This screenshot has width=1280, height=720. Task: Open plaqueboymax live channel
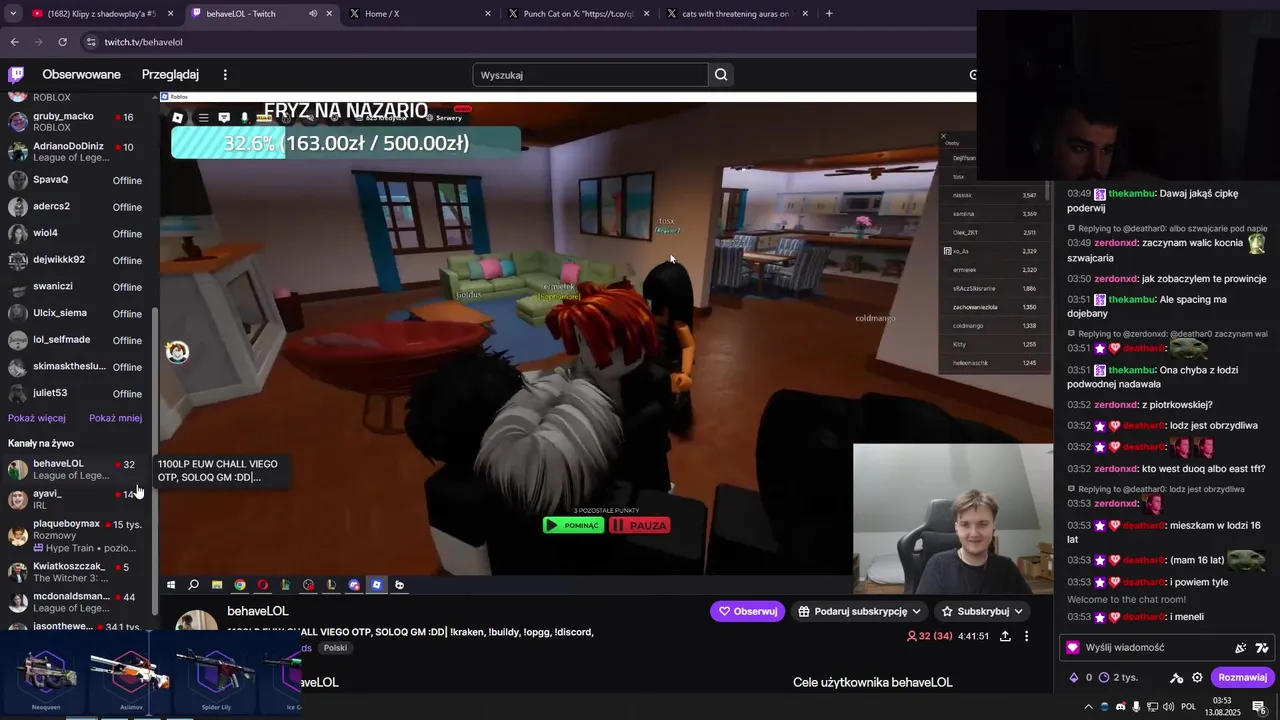pos(75,536)
